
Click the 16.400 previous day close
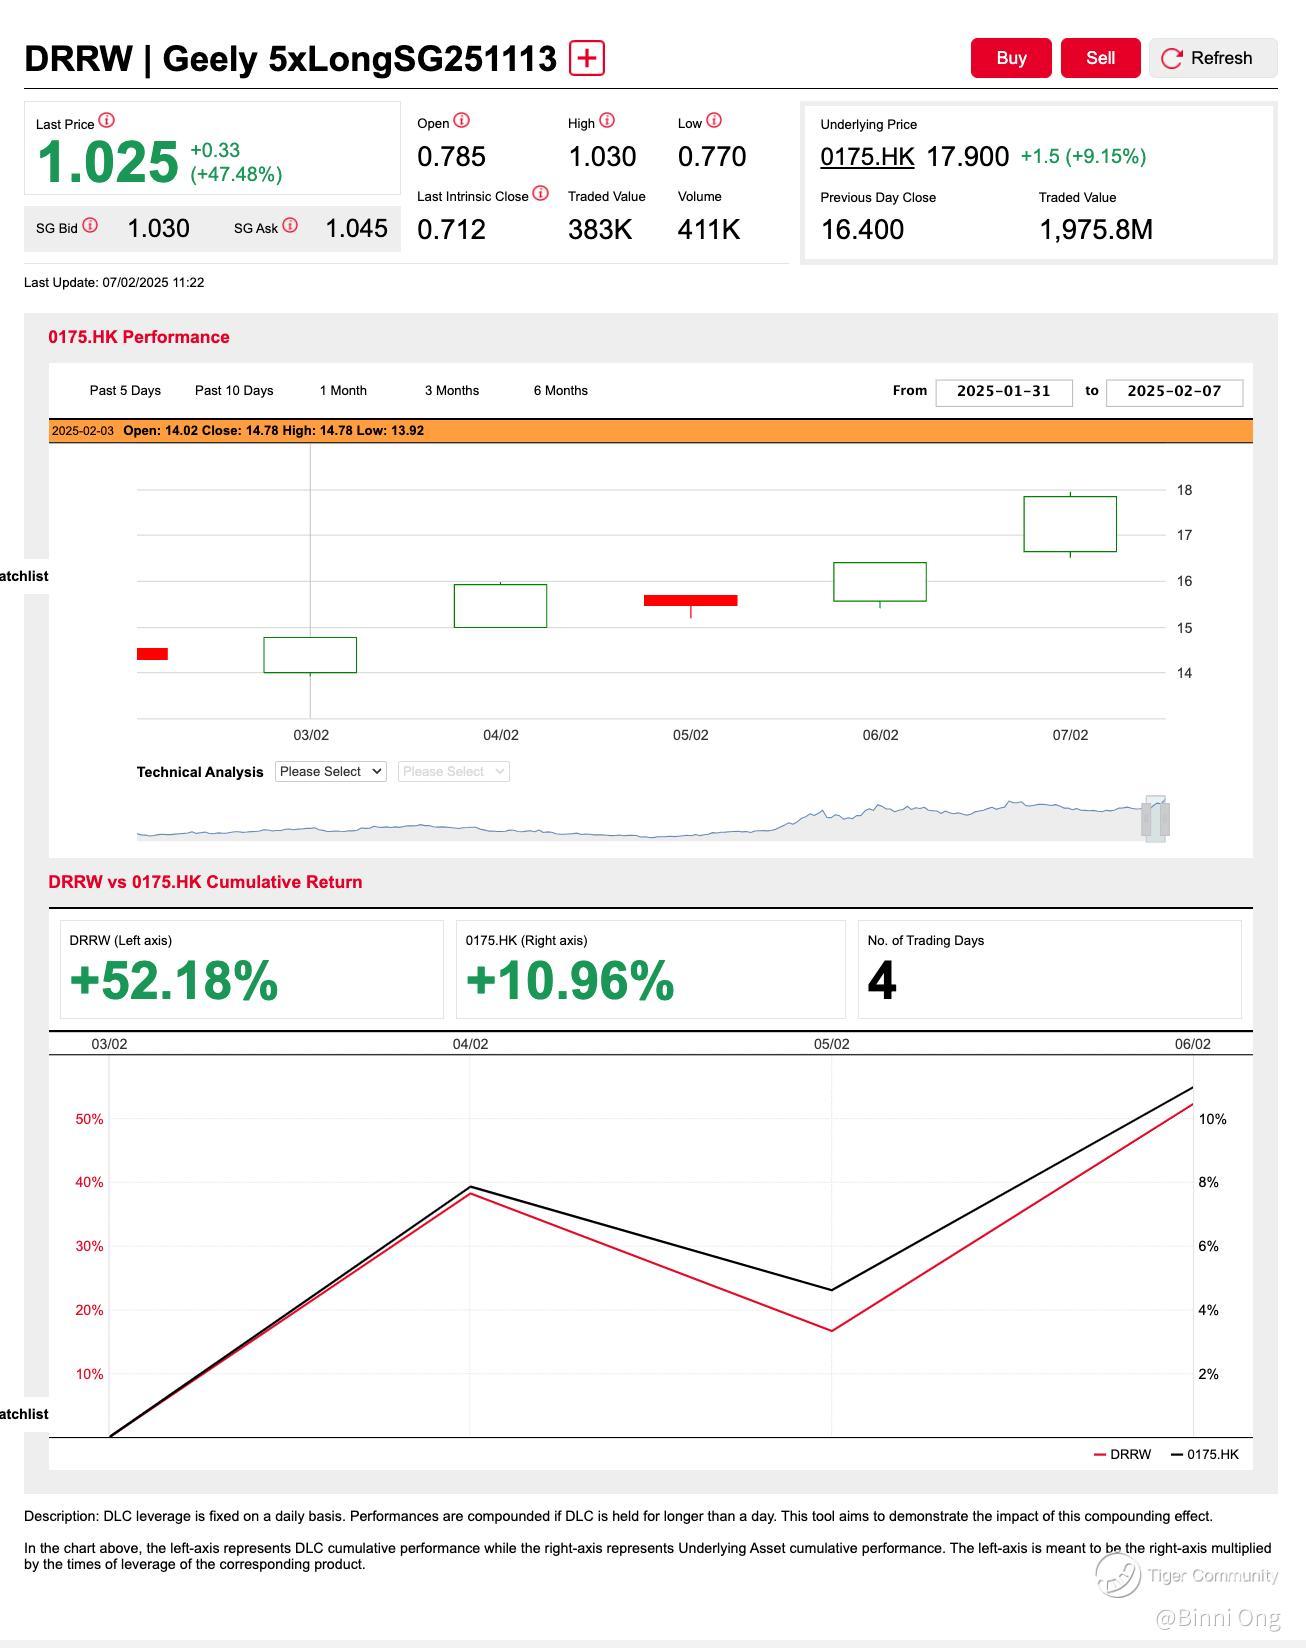862,230
